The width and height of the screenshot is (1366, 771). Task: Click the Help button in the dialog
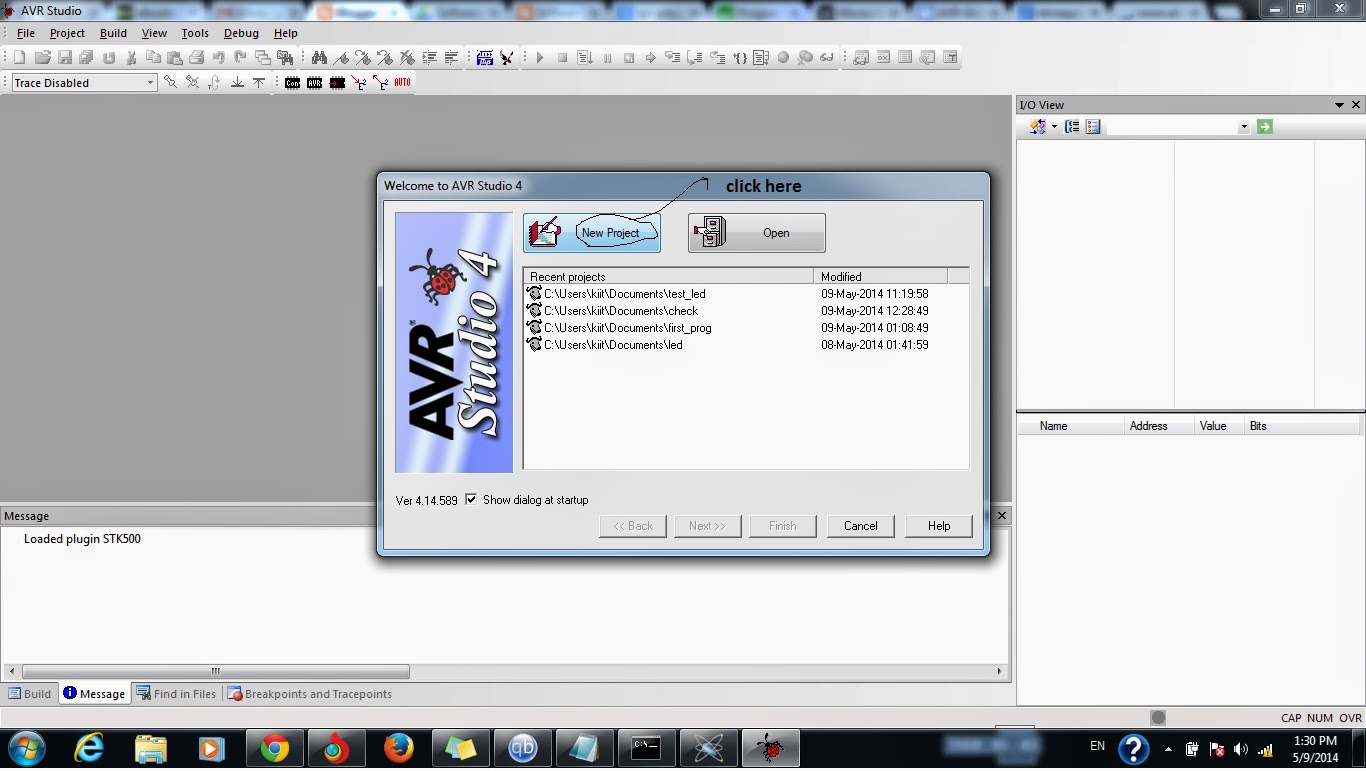939,526
